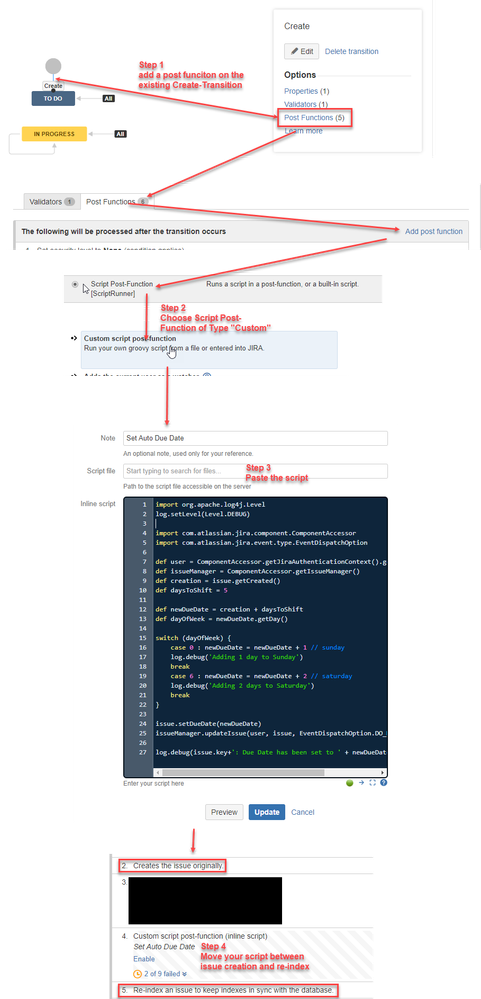Open Post Functions (5) link
Screen dimensions: 481x999
(314, 118)
